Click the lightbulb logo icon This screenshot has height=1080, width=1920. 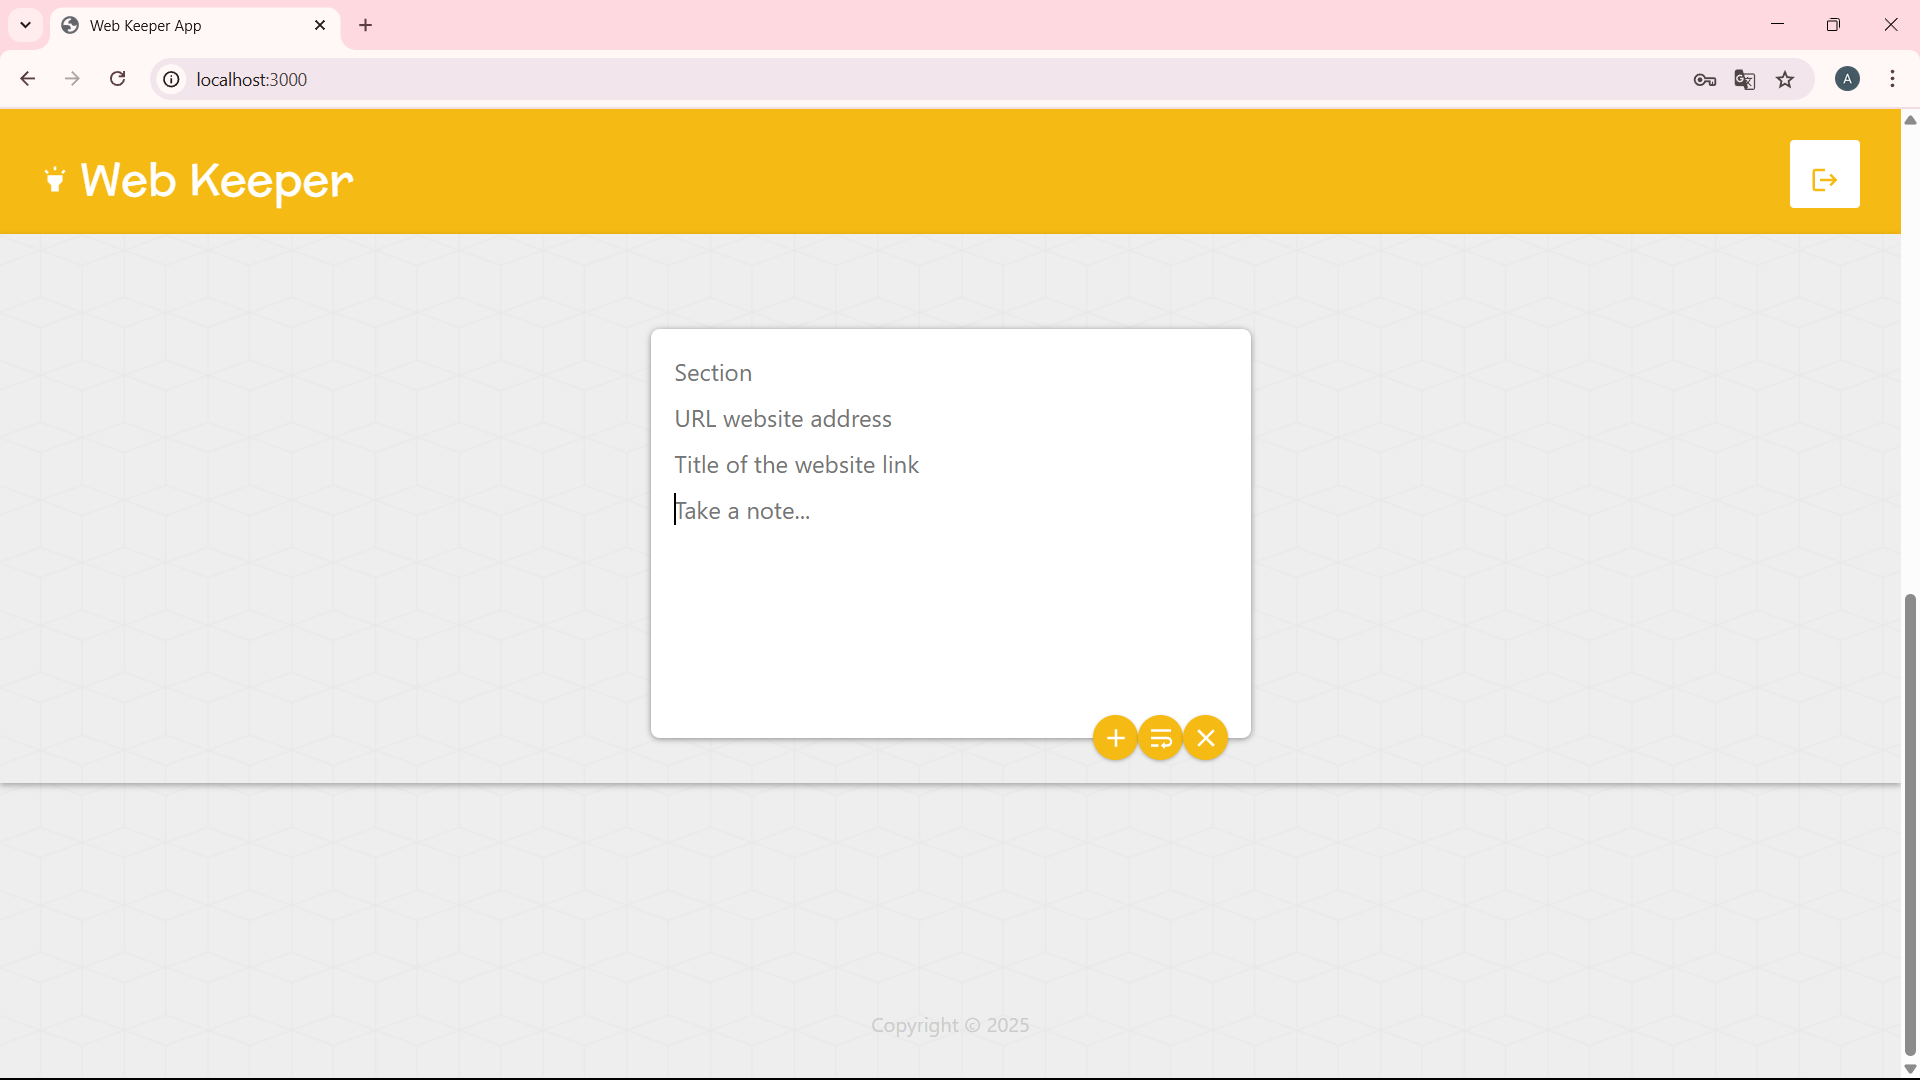pyautogui.click(x=55, y=180)
